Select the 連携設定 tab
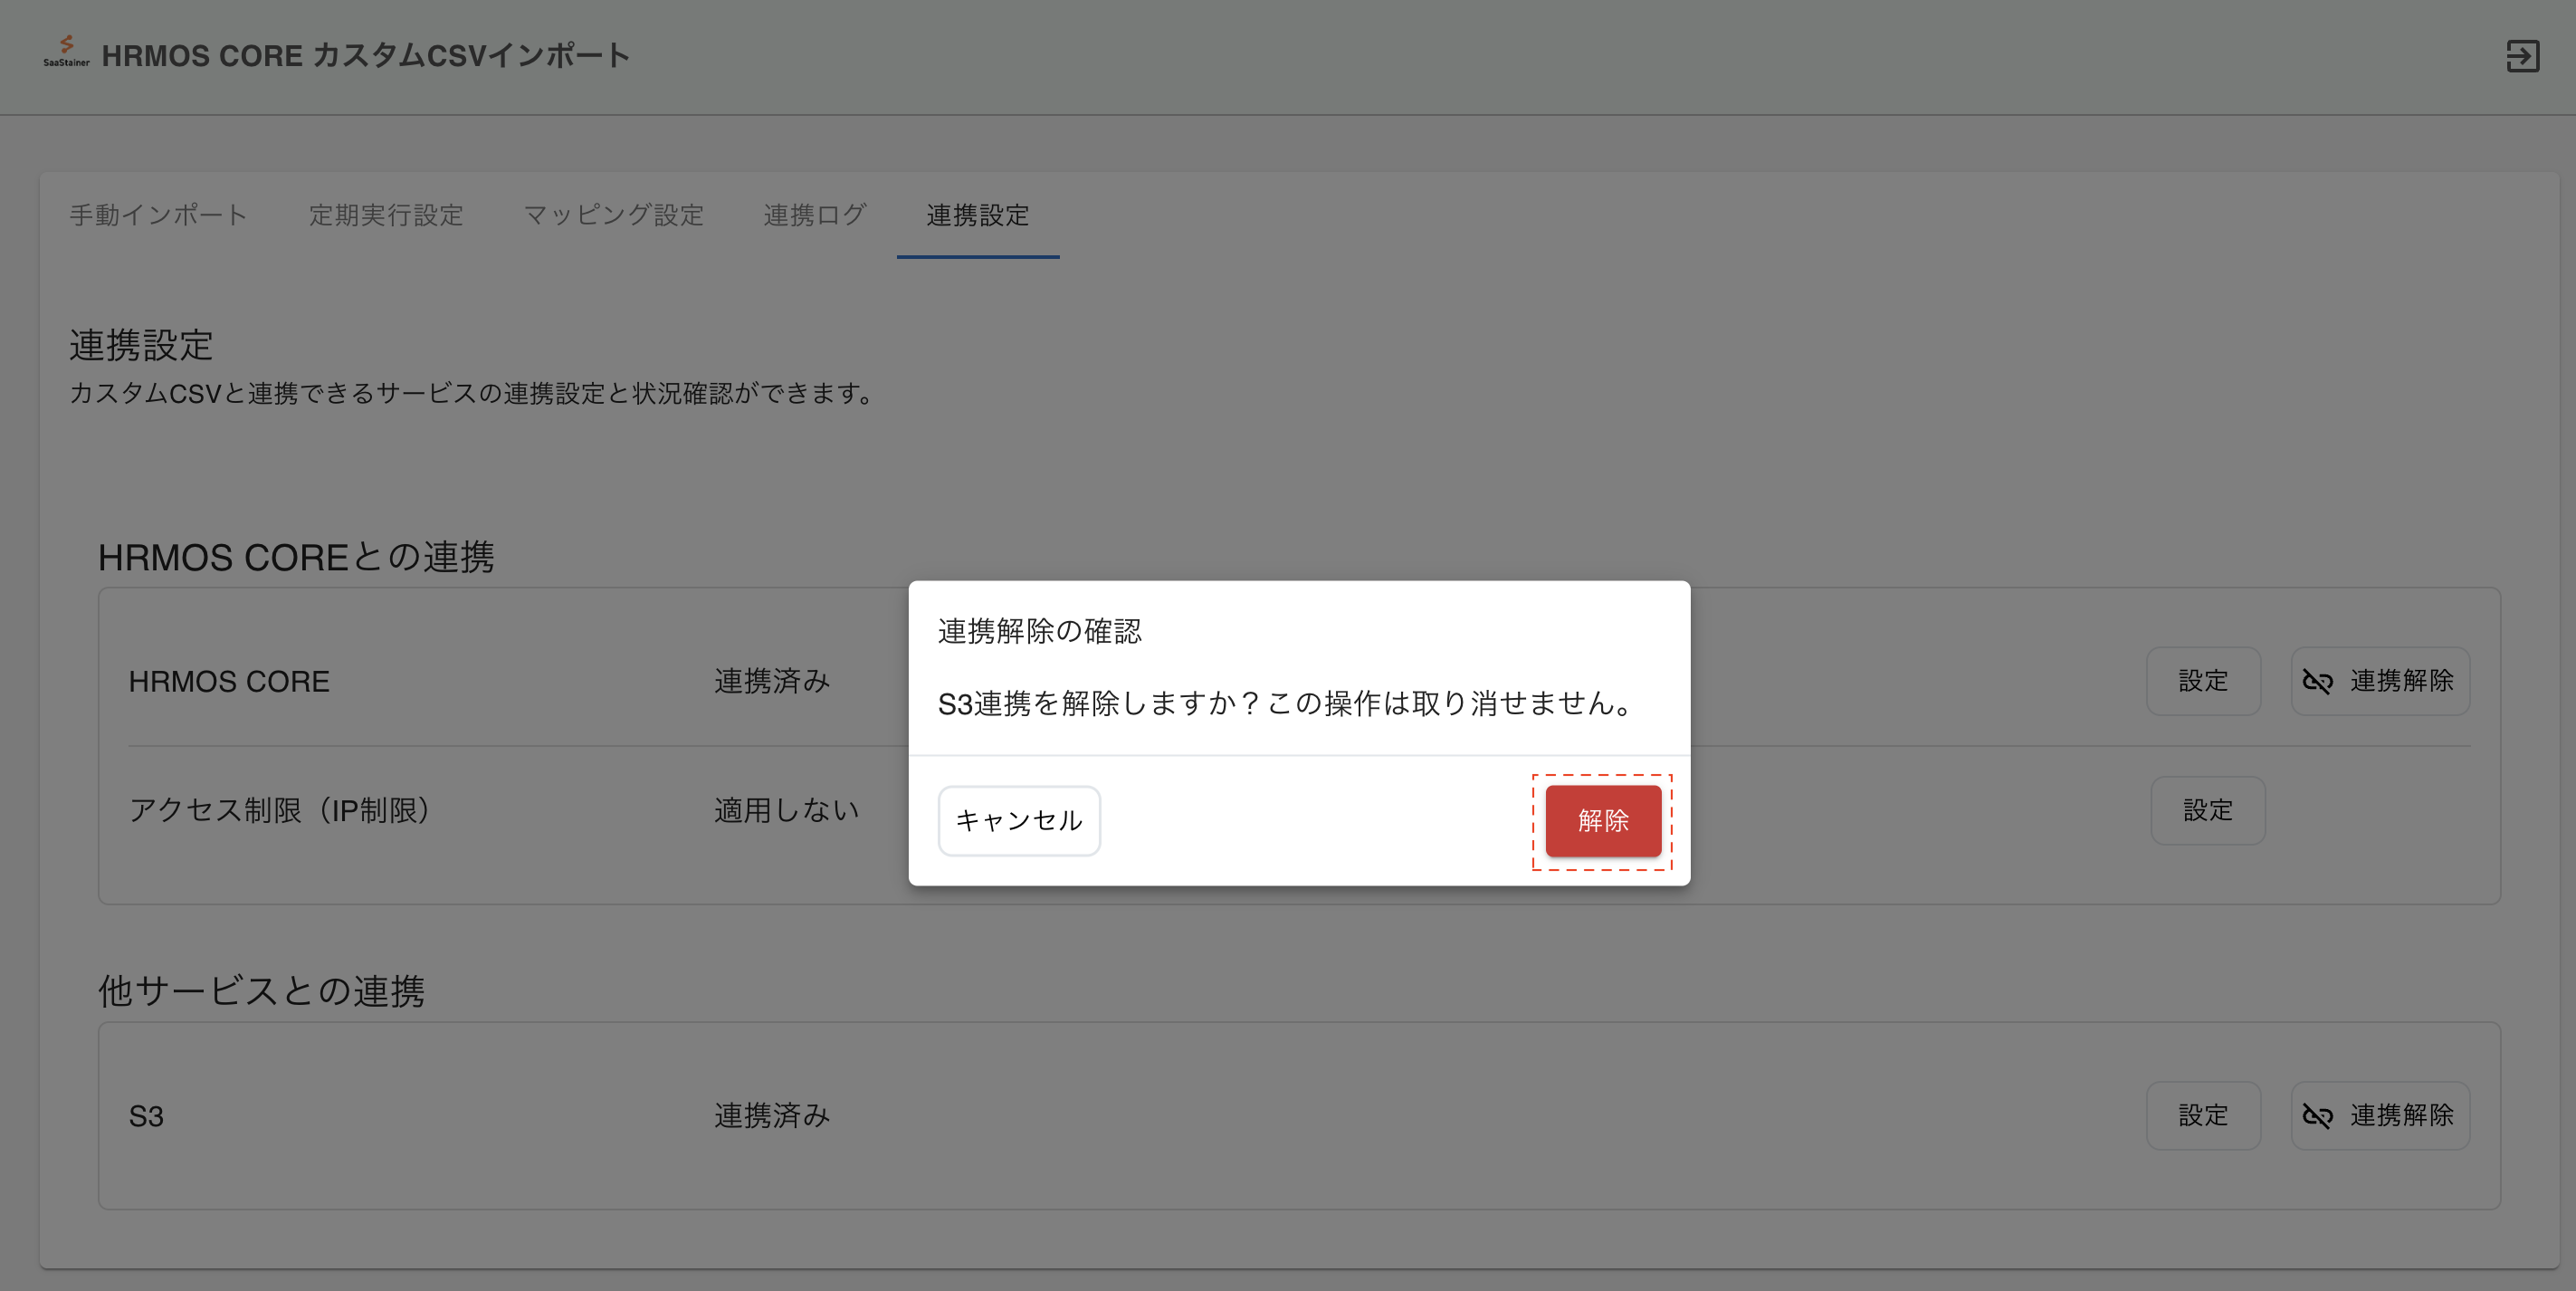 (x=977, y=215)
